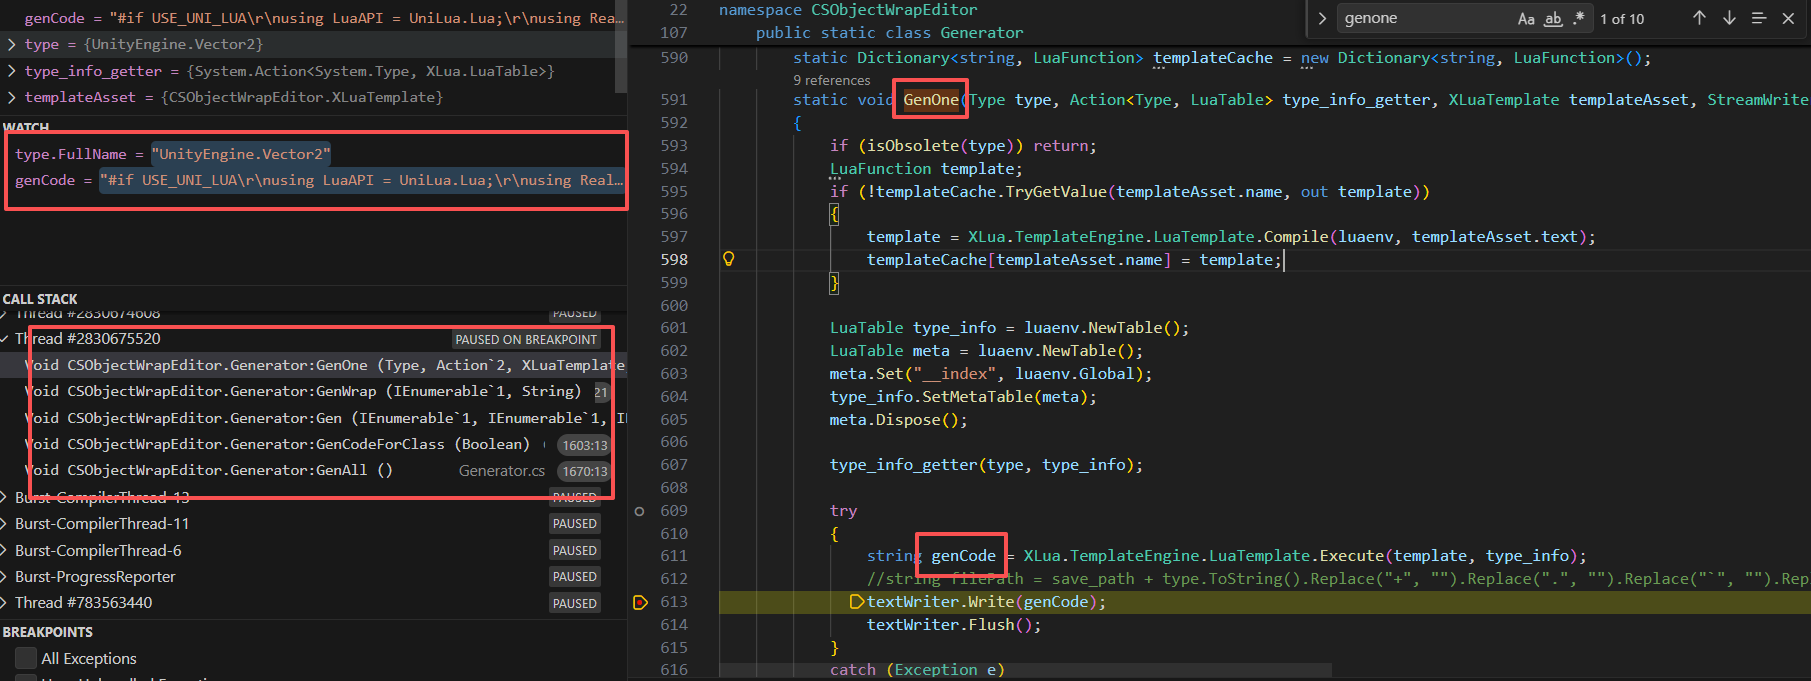Click the sticky 'public static class Generator' line
The image size is (1811, 681).
point(889,33)
